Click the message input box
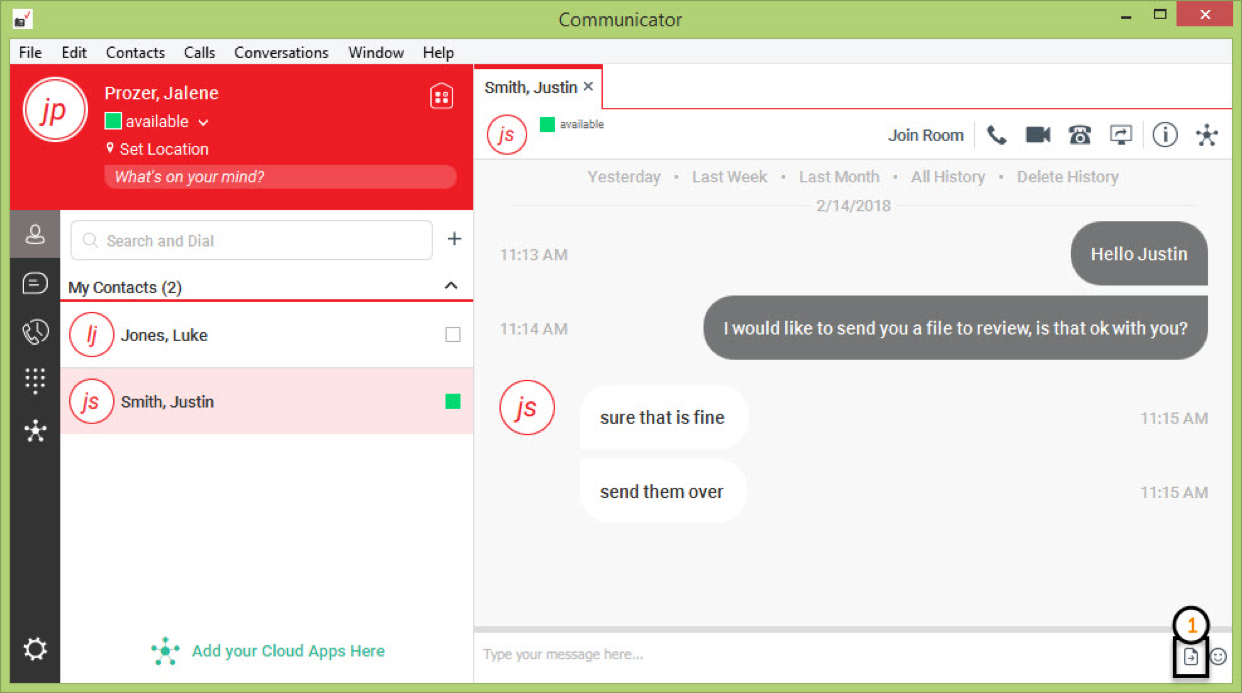 coord(823,655)
